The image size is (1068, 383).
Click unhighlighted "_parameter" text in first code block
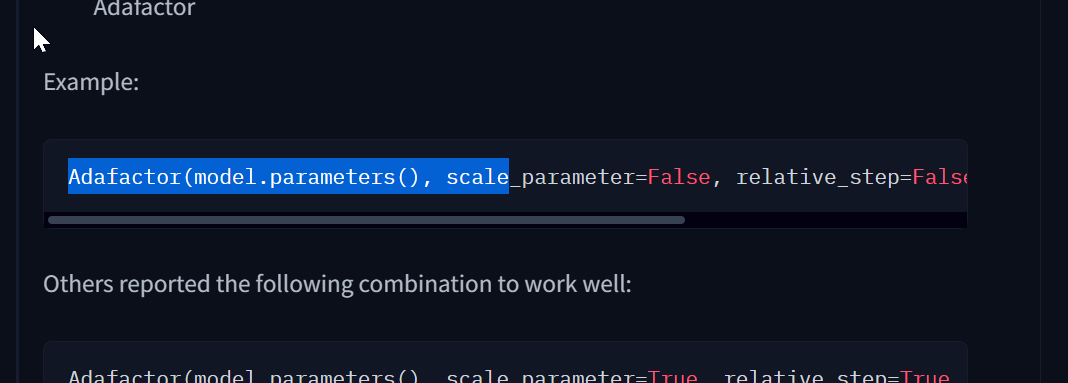coord(572,177)
